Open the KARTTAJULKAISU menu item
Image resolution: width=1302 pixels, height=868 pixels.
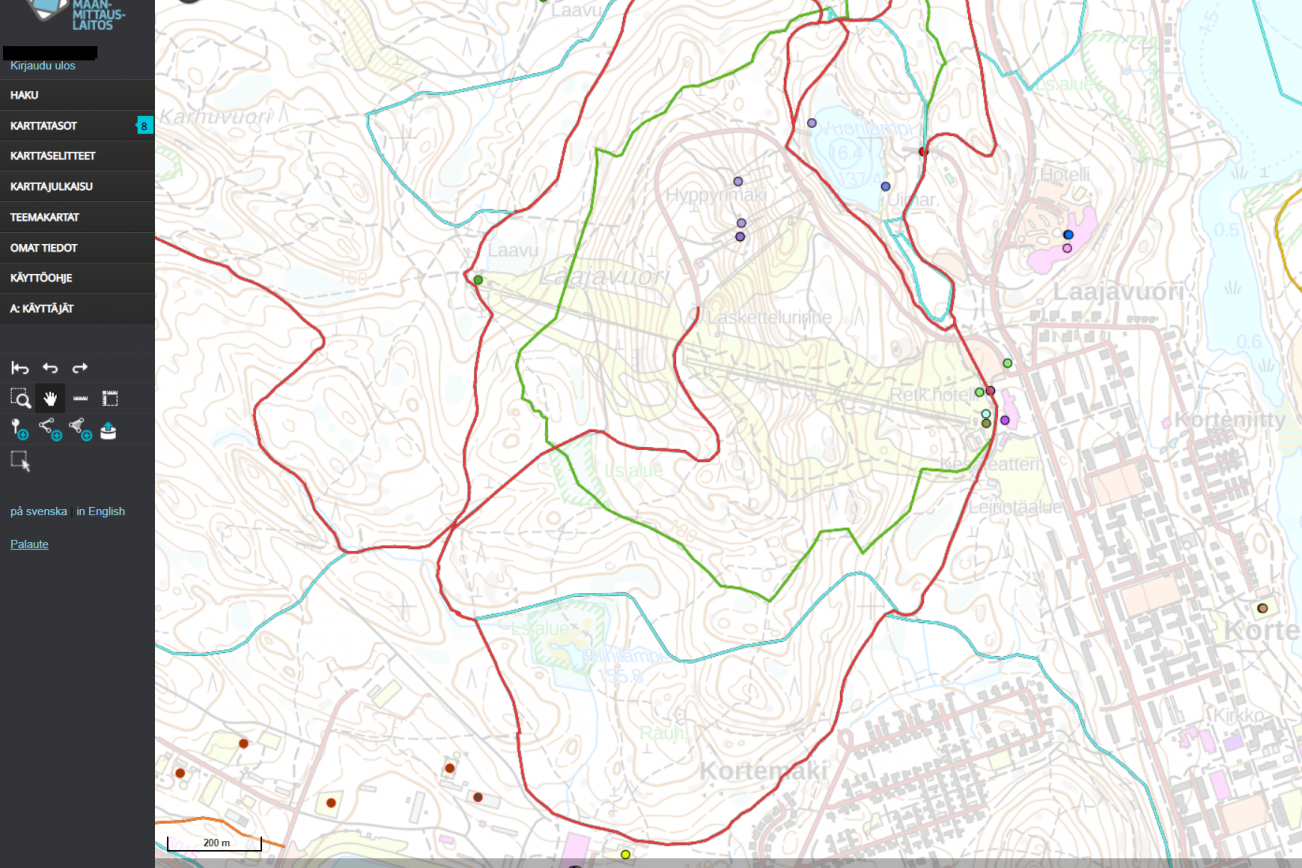pos(77,187)
